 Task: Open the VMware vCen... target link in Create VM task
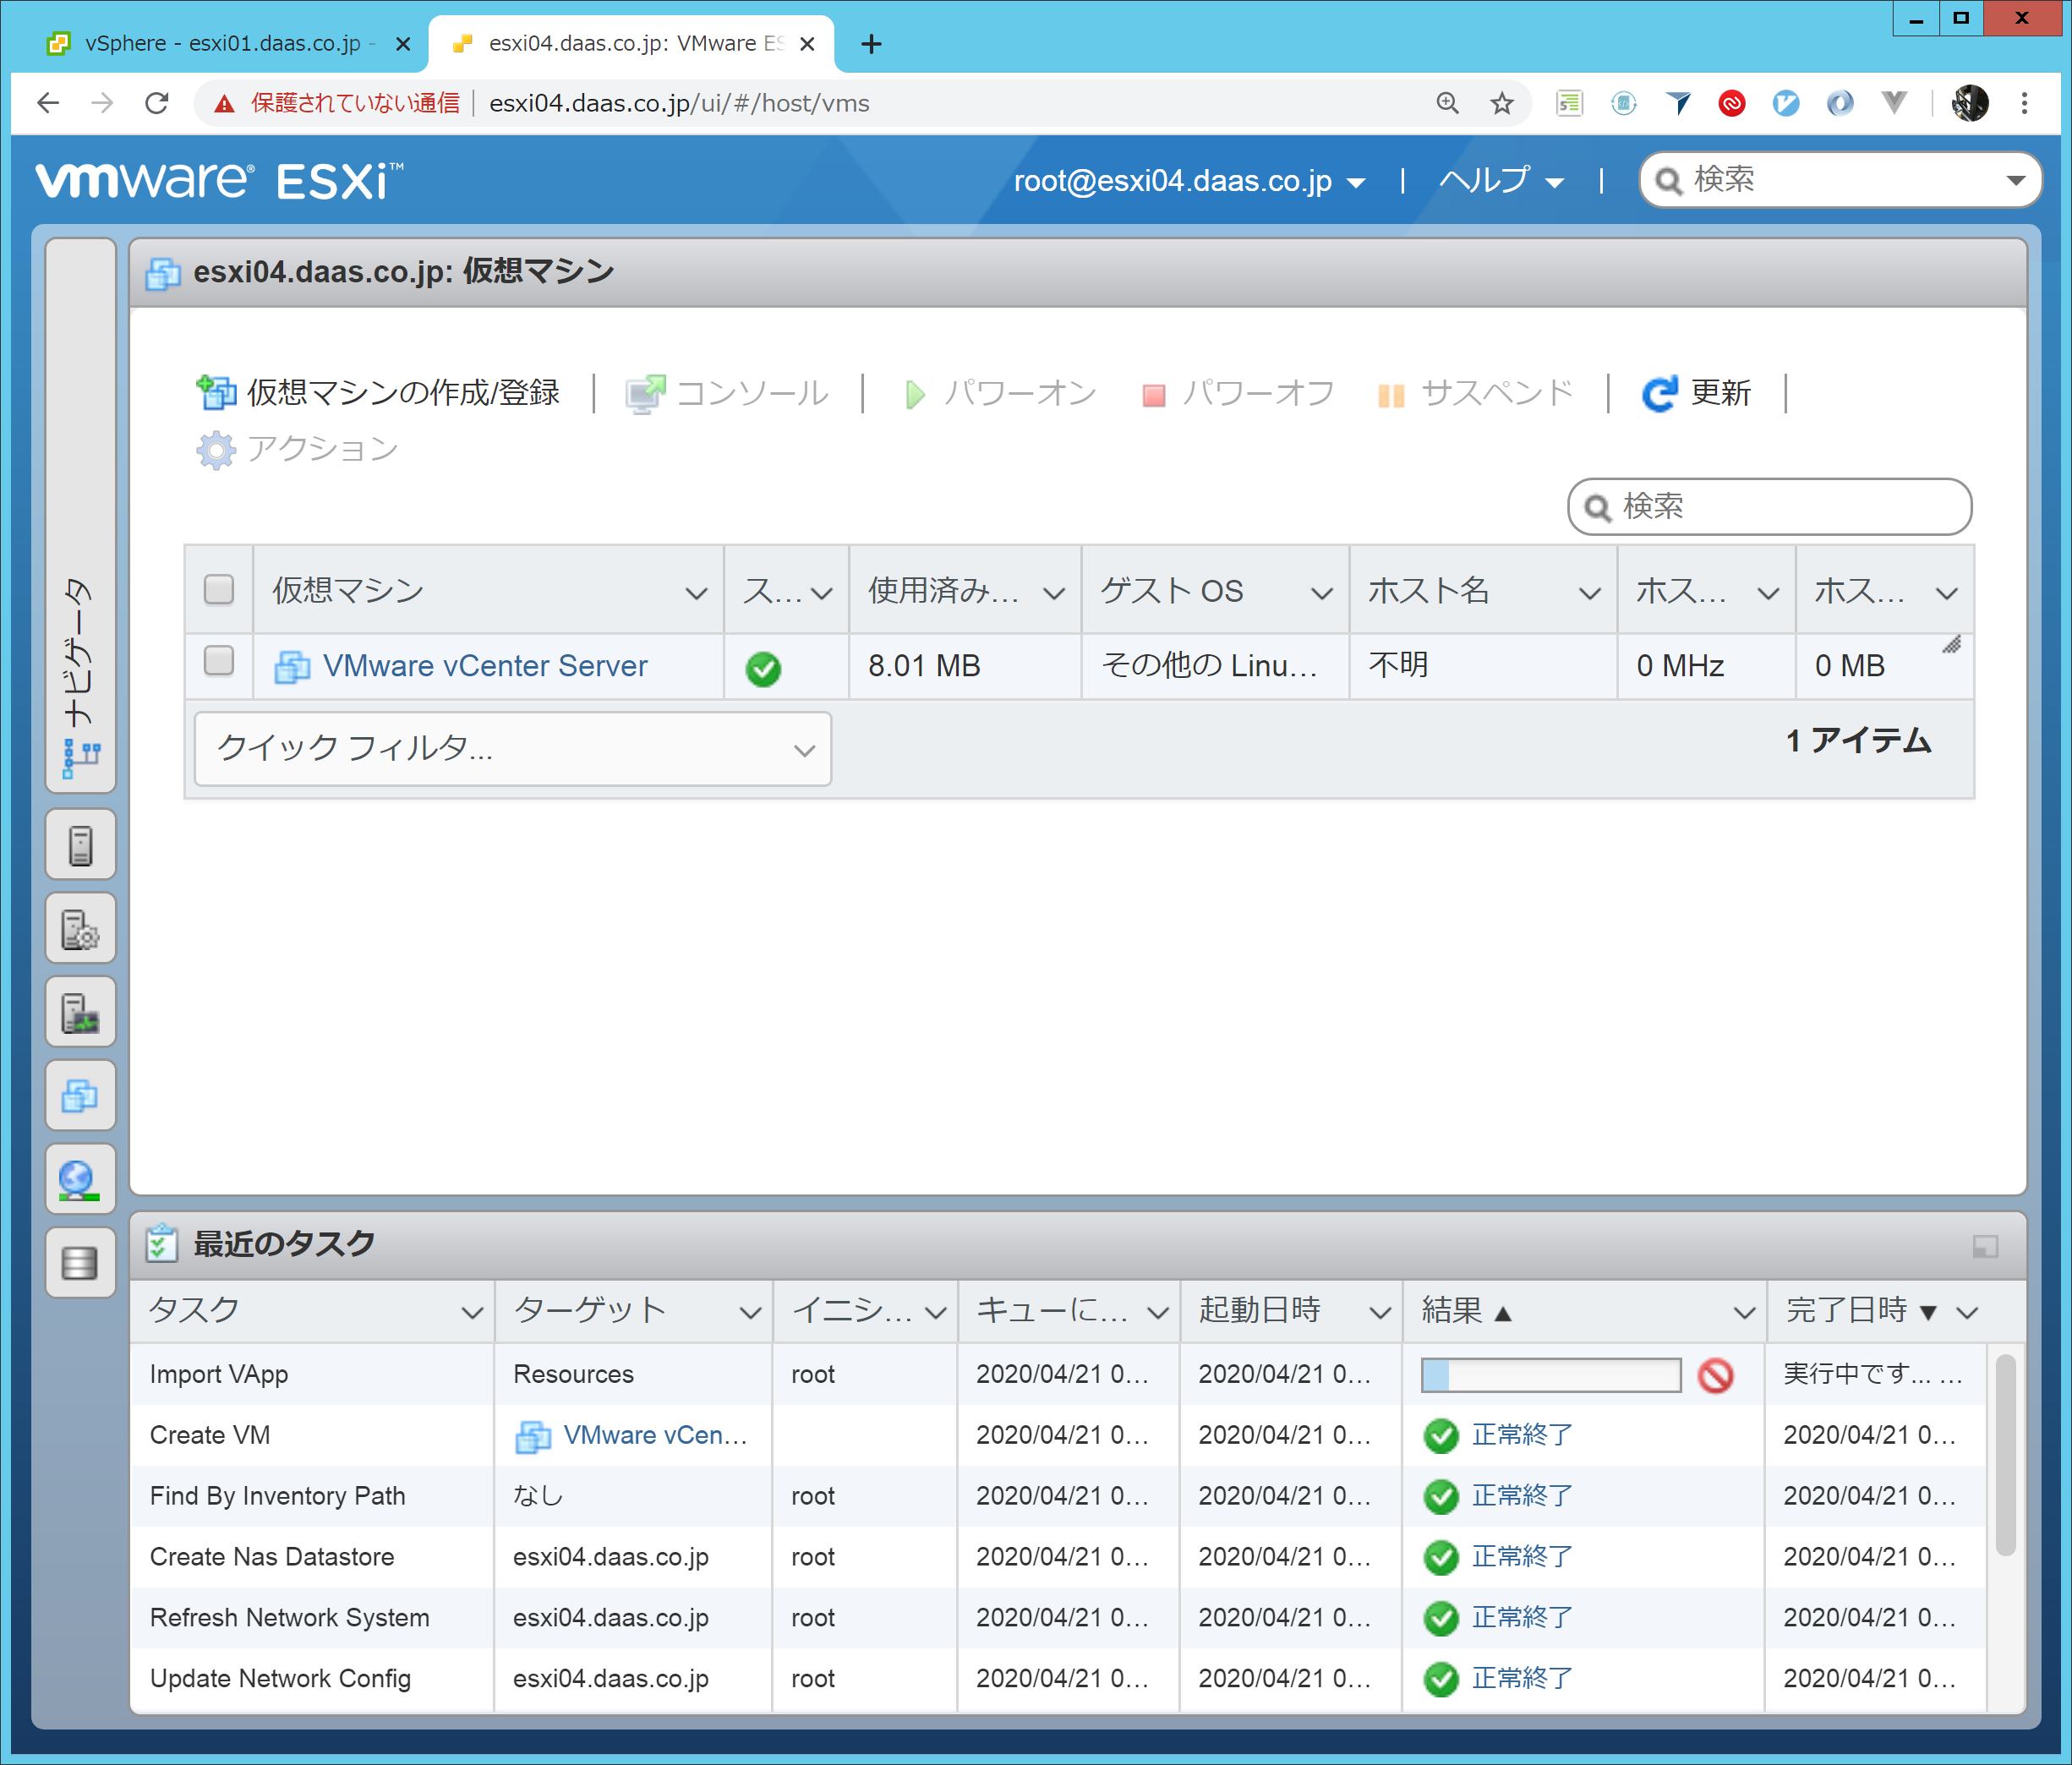[654, 1436]
